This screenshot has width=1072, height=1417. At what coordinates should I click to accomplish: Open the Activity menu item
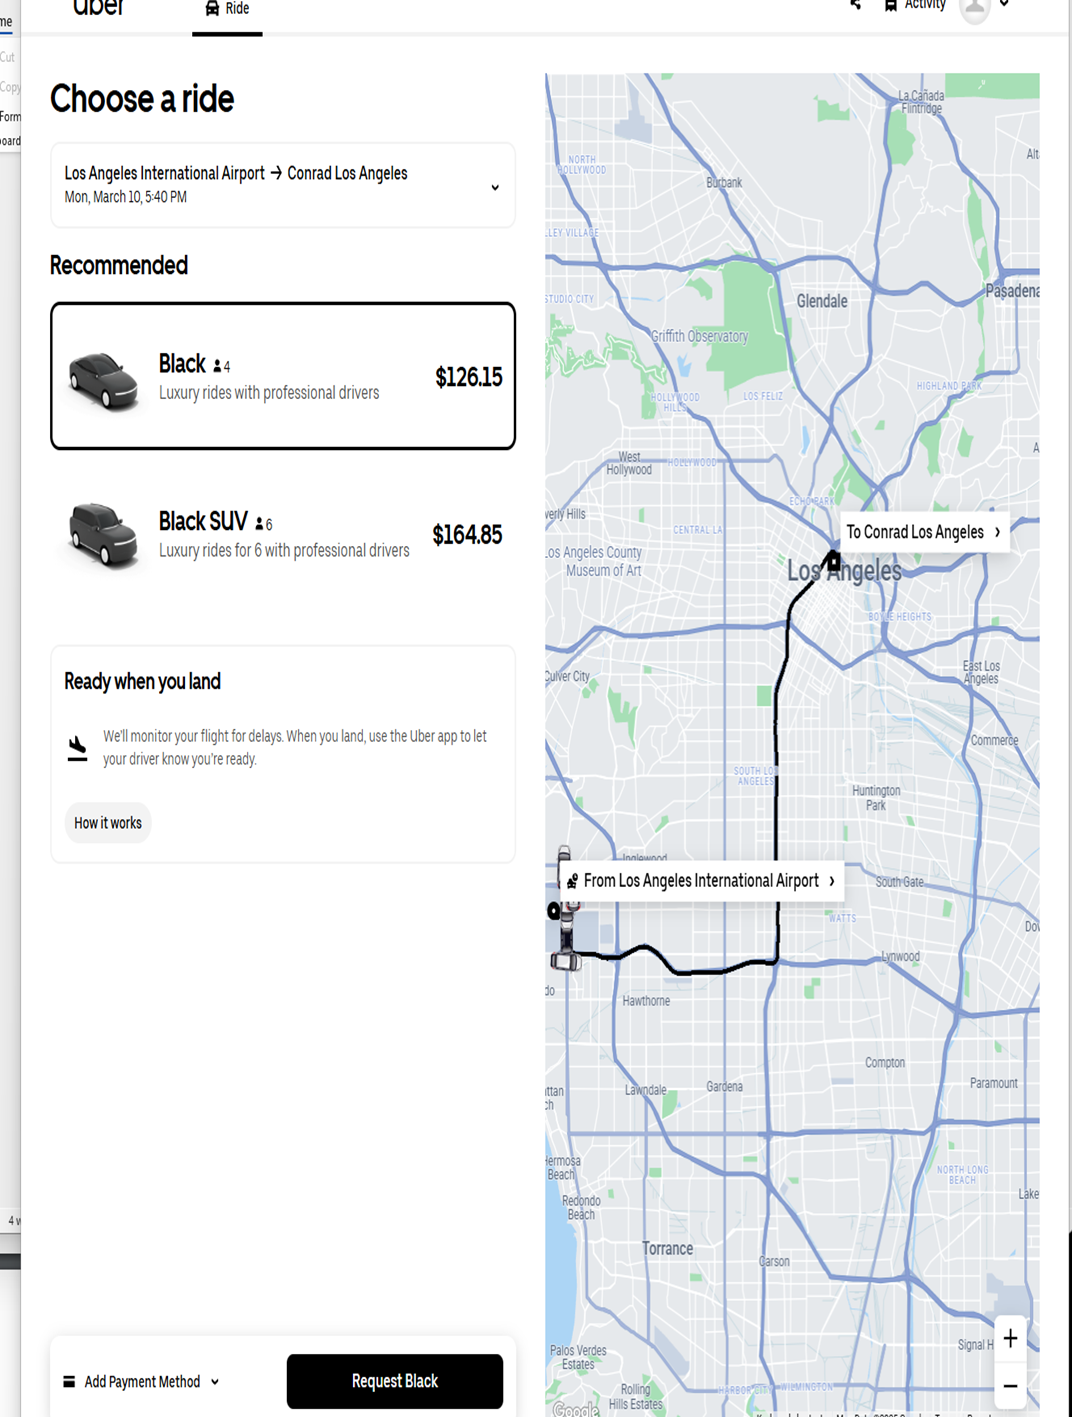coord(914,6)
